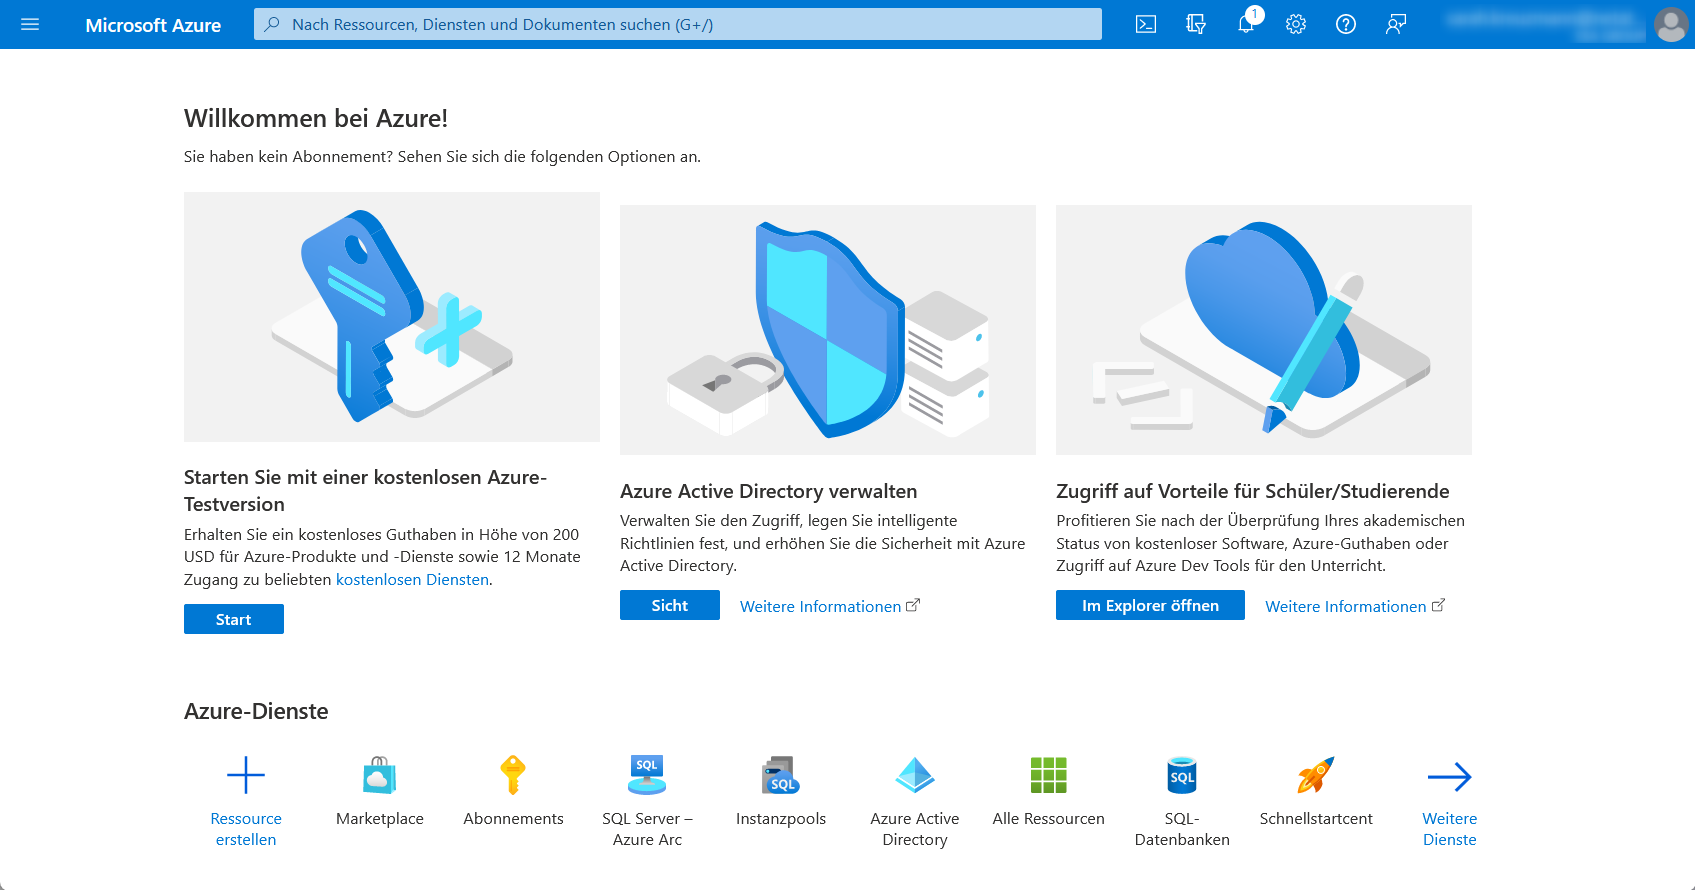The height and width of the screenshot is (890, 1695).
Task: Open the feedback icon
Action: tap(1396, 24)
